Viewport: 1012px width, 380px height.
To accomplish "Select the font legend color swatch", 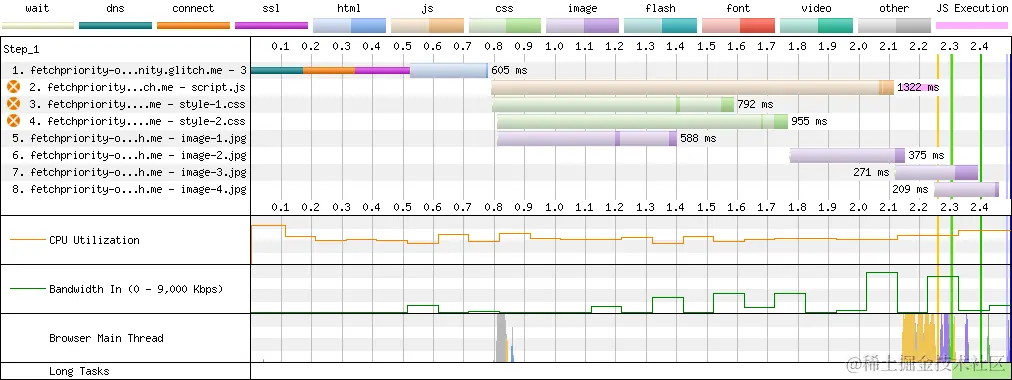I will 738,26.
